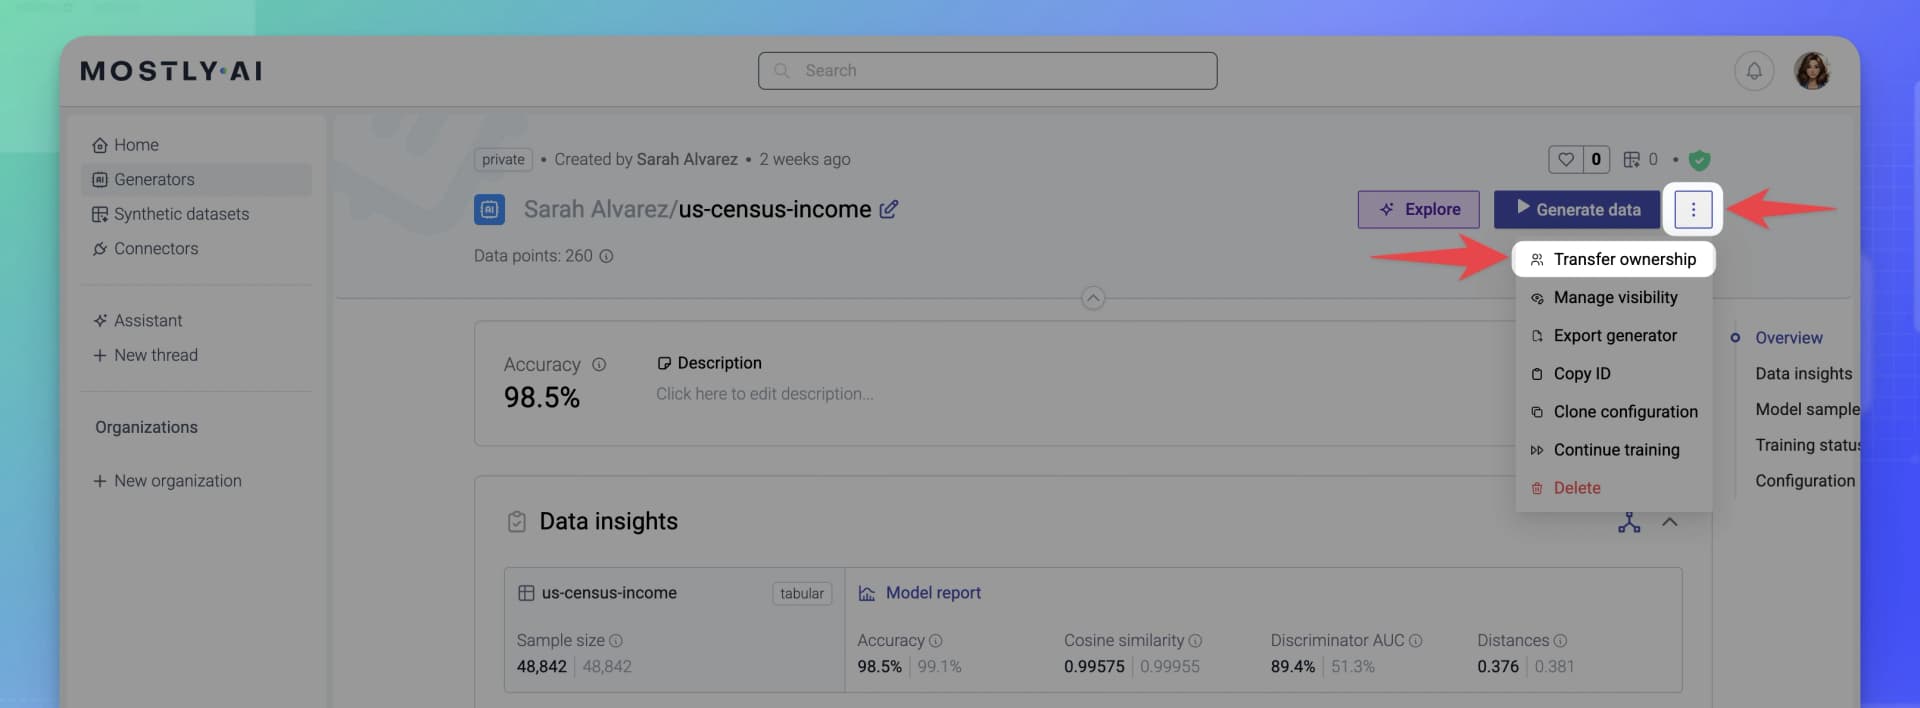The image size is (1920, 708).
Task: Click the tabular badge on us-census-income table
Action: [802, 594]
